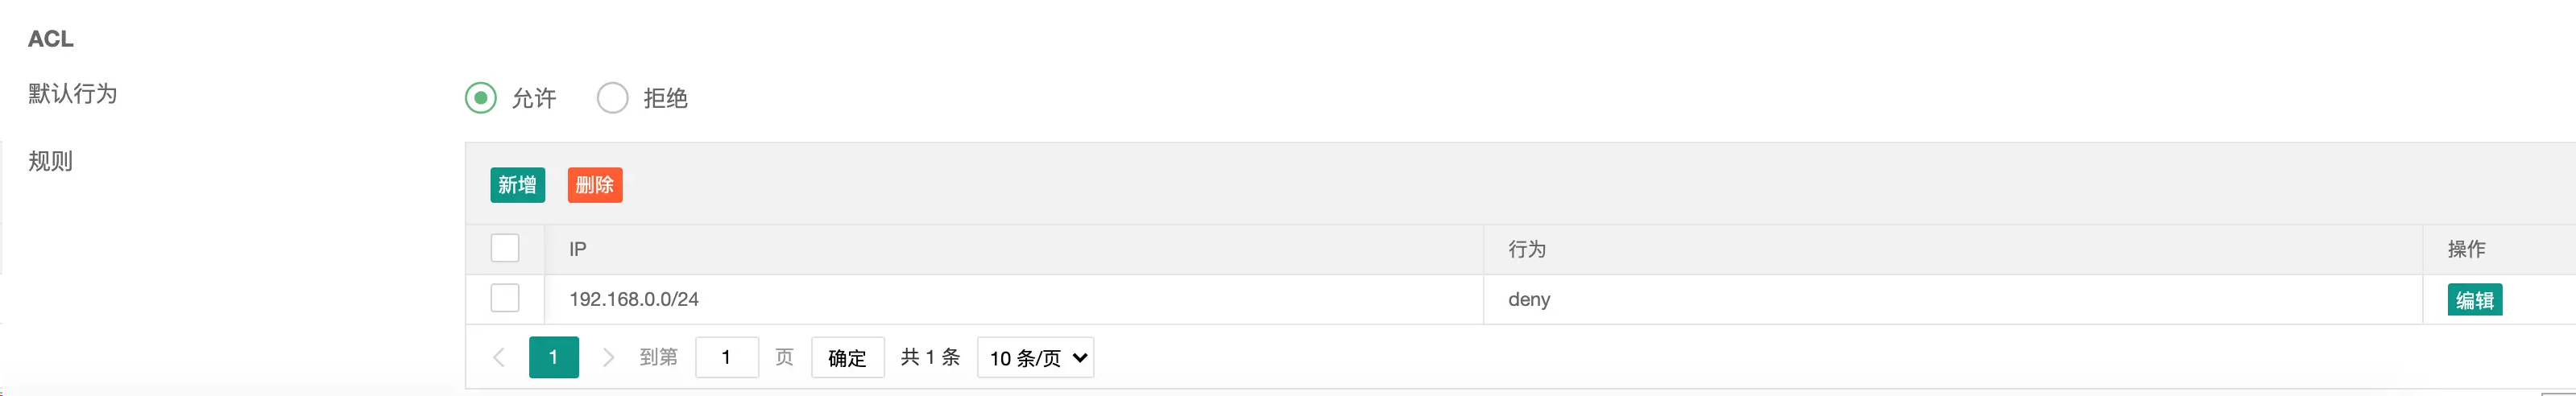This screenshot has width=2576, height=396.
Task: Click the 编辑 button for the deny rule
Action: click(x=2474, y=300)
